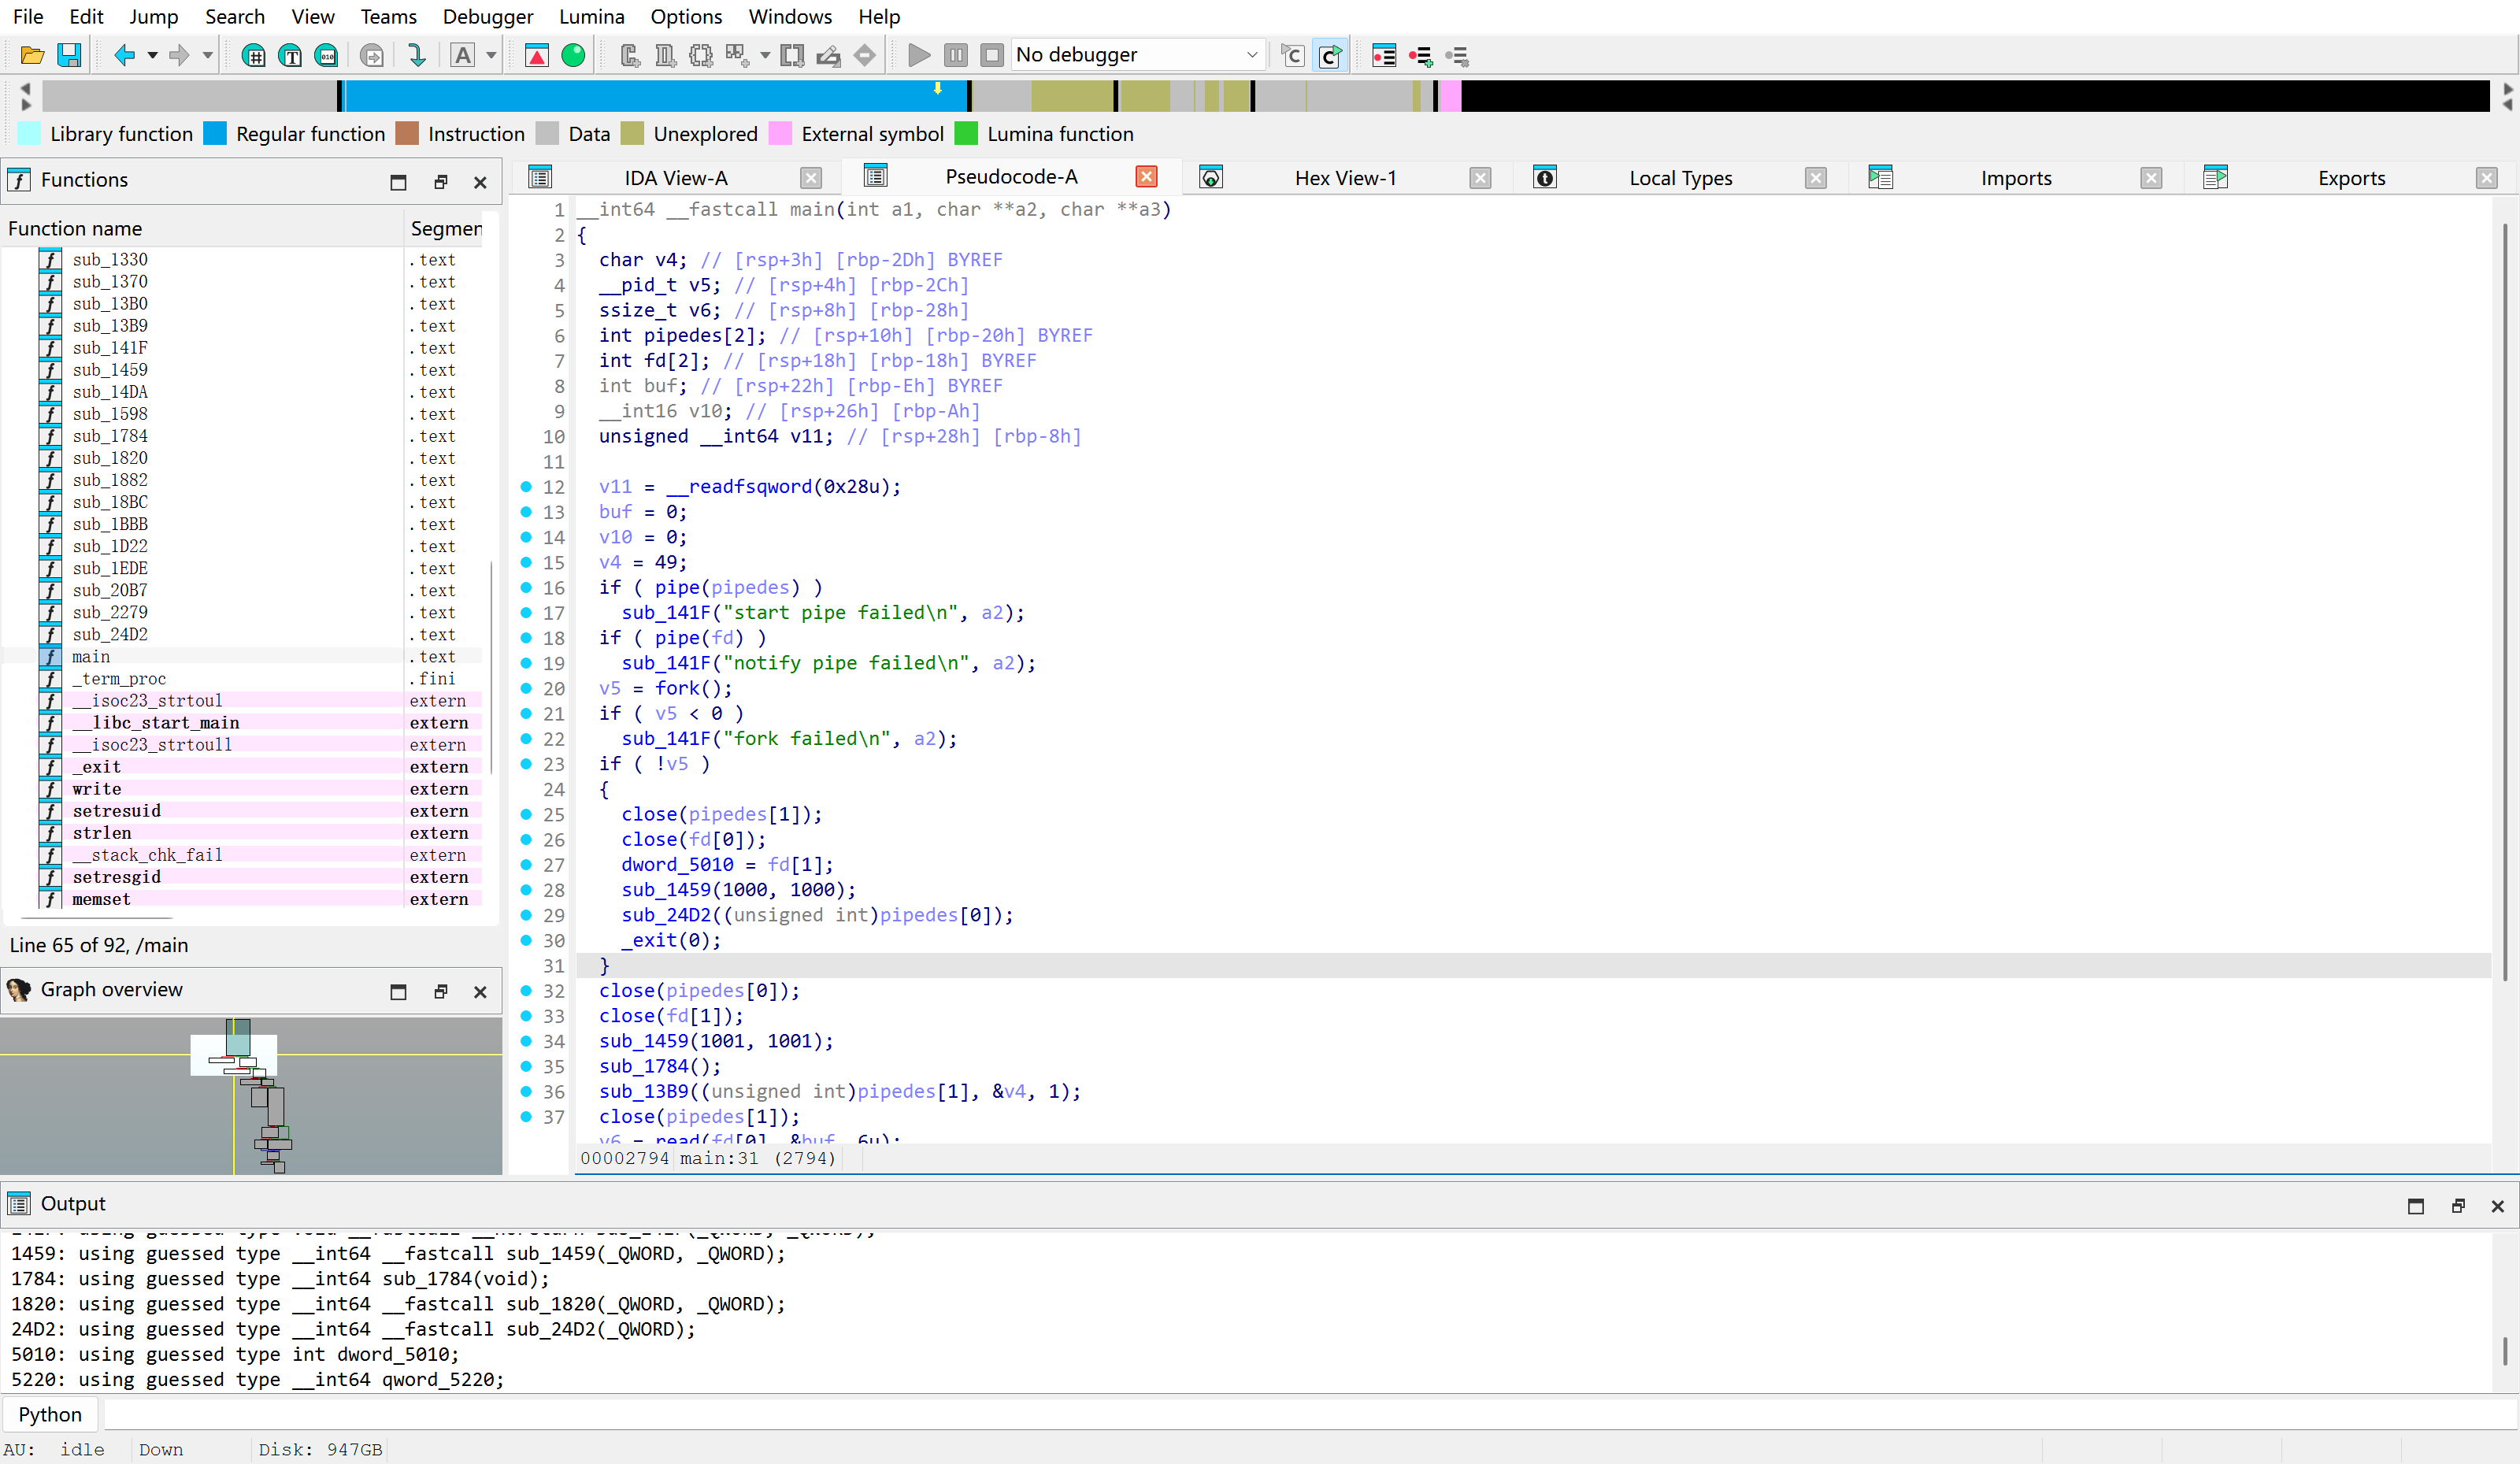
Task: Toggle the highlighted 'C' with green arrow button
Action: [1330, 55]
